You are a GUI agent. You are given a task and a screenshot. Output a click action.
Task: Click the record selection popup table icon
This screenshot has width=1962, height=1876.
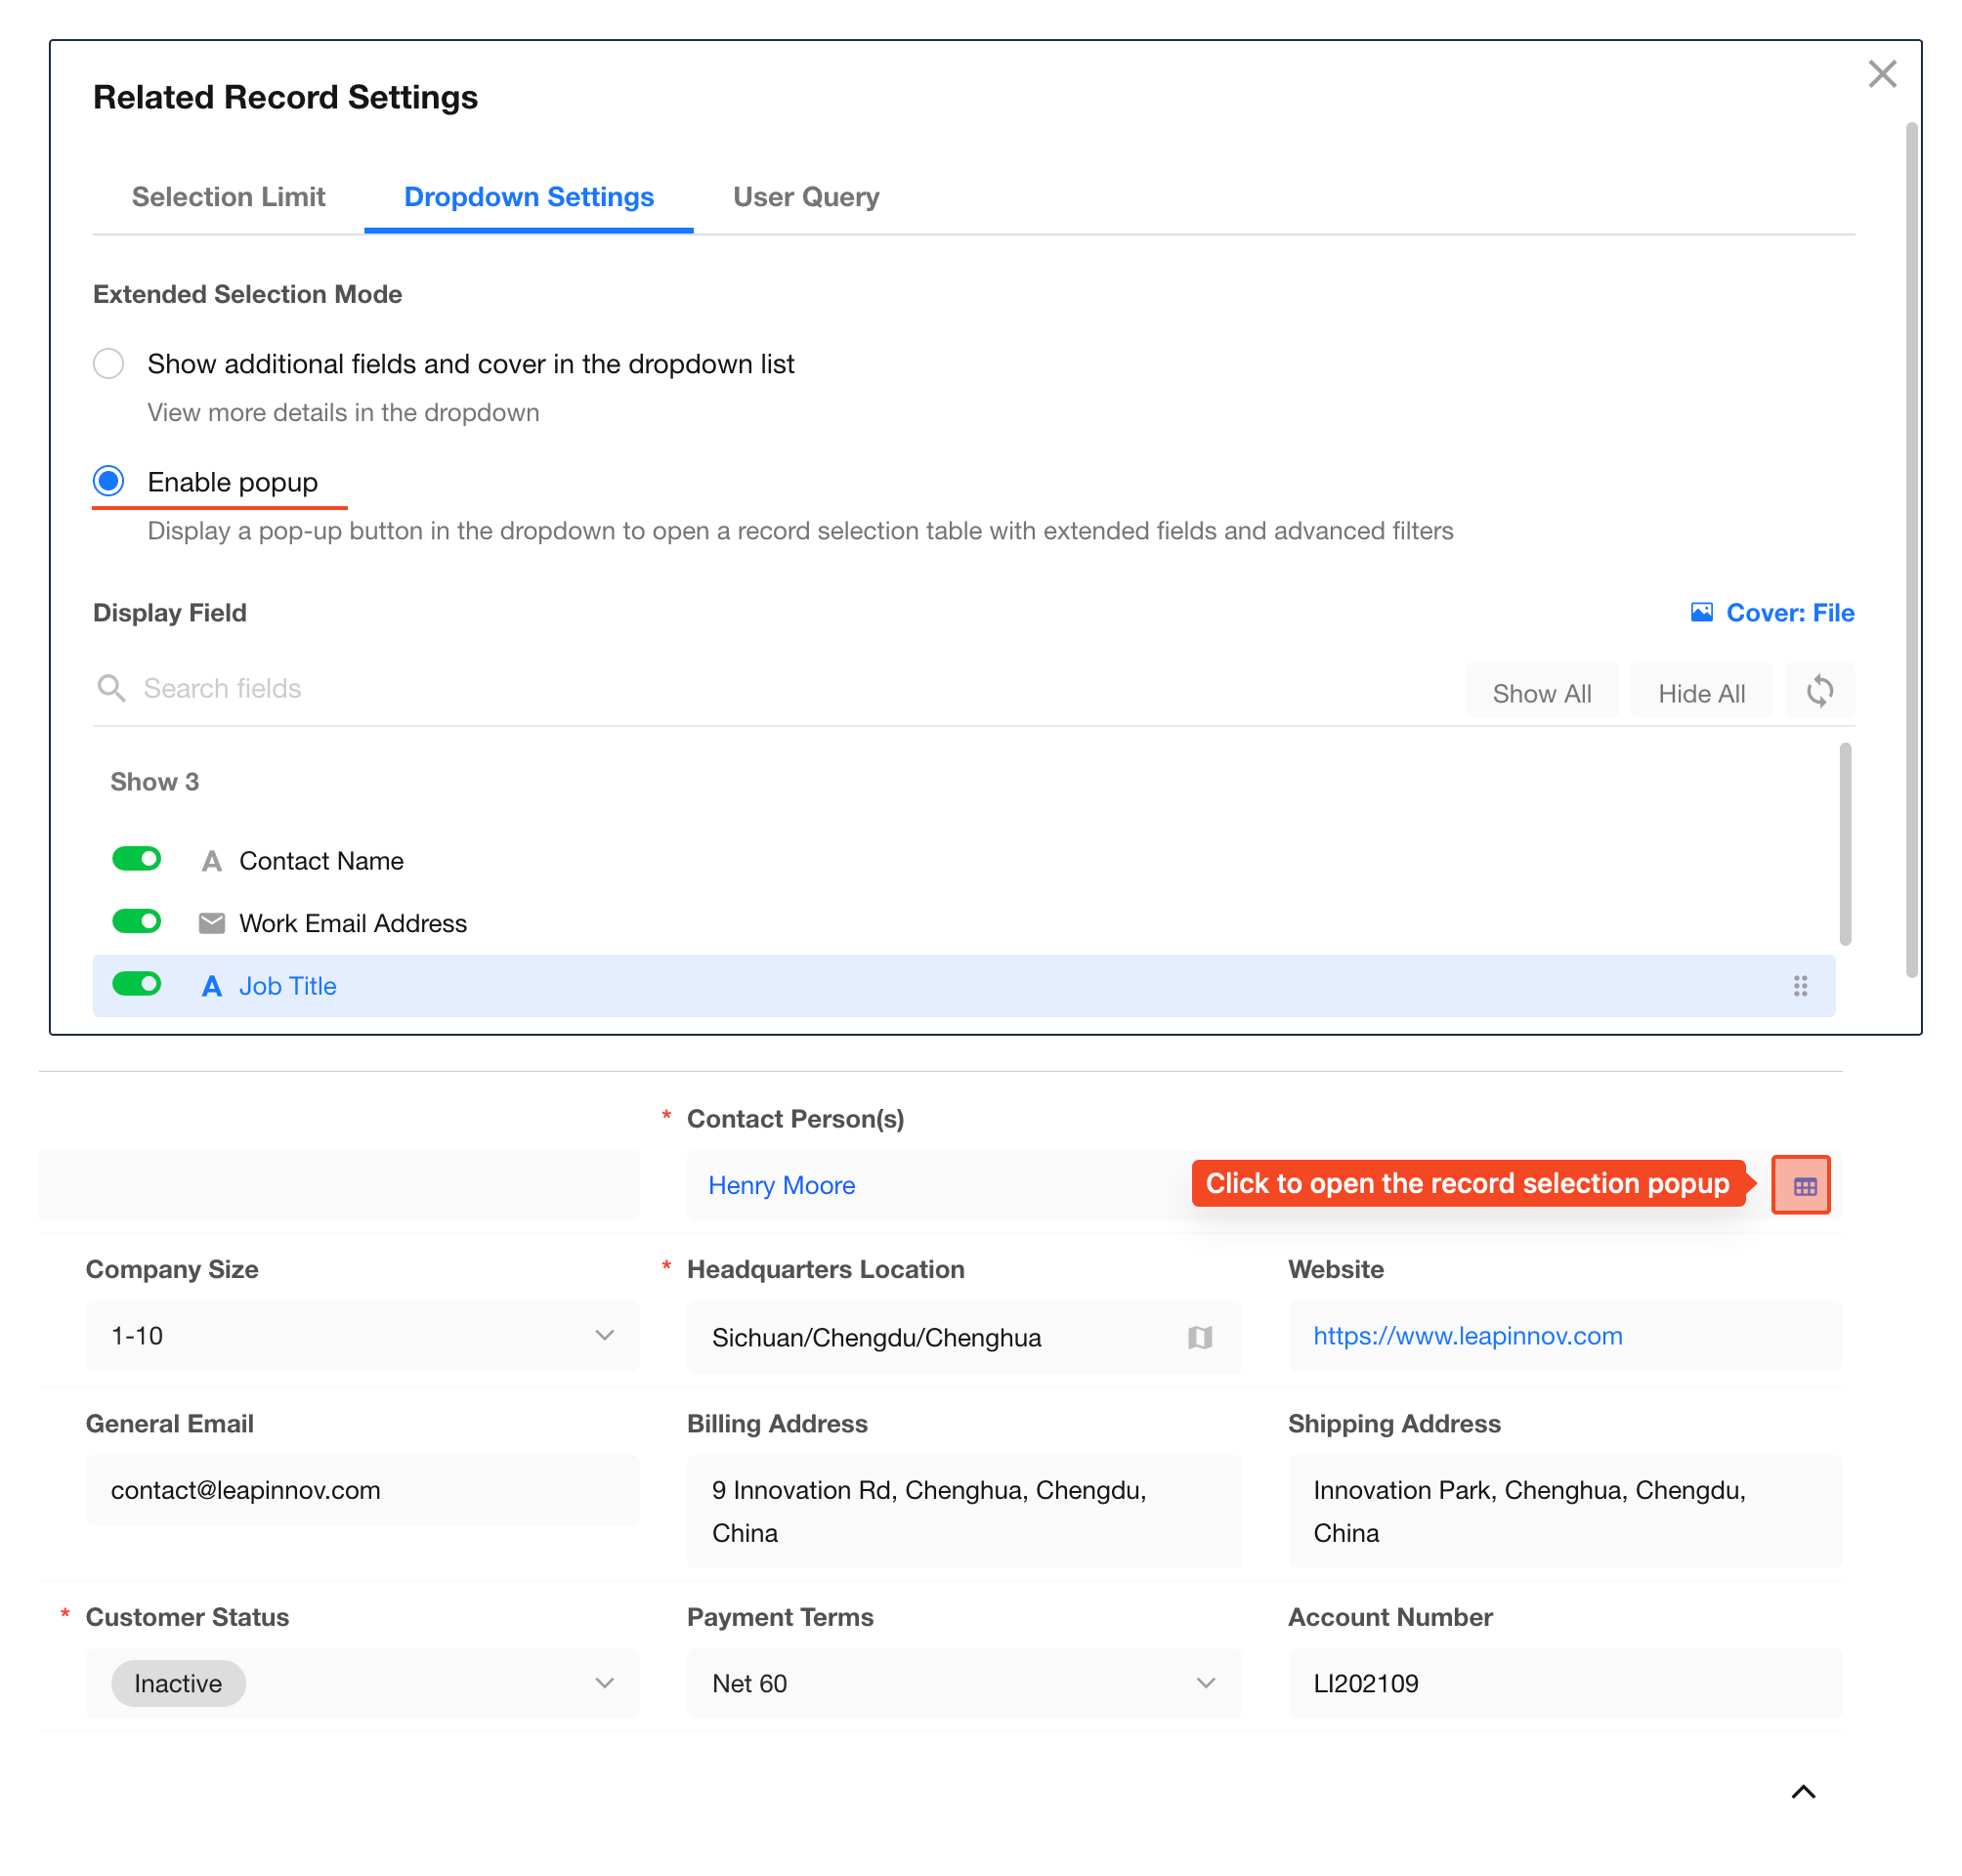(x=1803, y=1186)
